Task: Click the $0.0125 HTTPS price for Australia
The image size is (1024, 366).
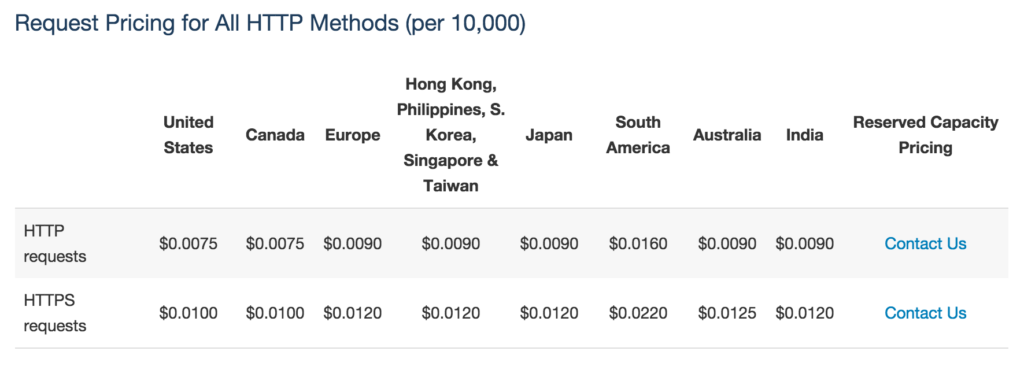Action: coord(727,313)
